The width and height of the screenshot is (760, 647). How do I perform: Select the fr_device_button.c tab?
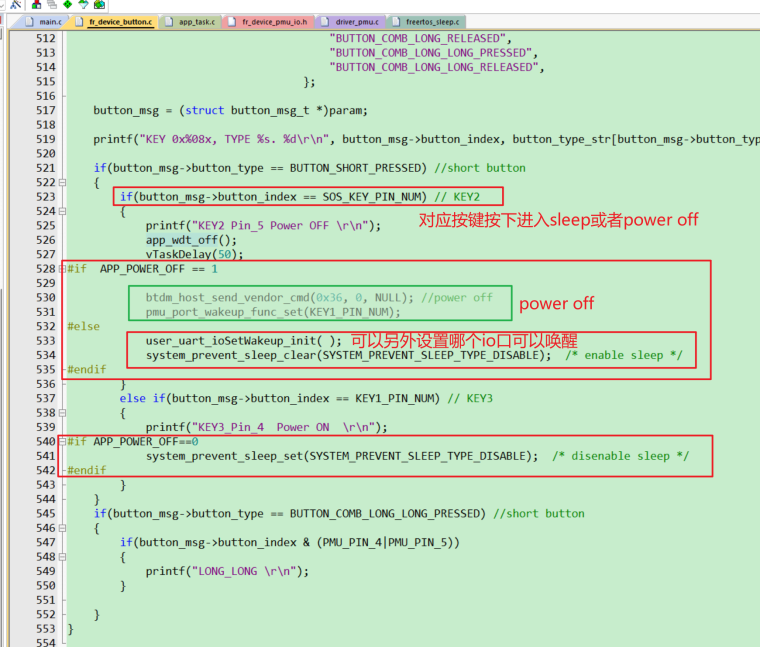[120, 21]
